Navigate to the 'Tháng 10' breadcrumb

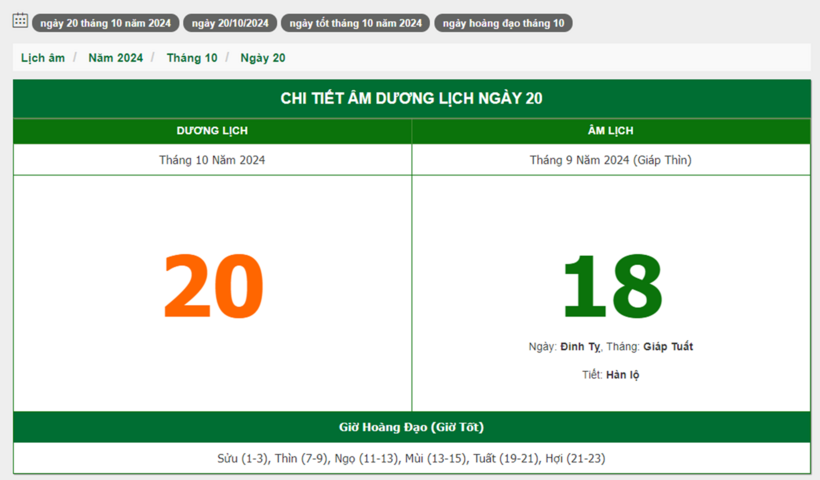192,58
